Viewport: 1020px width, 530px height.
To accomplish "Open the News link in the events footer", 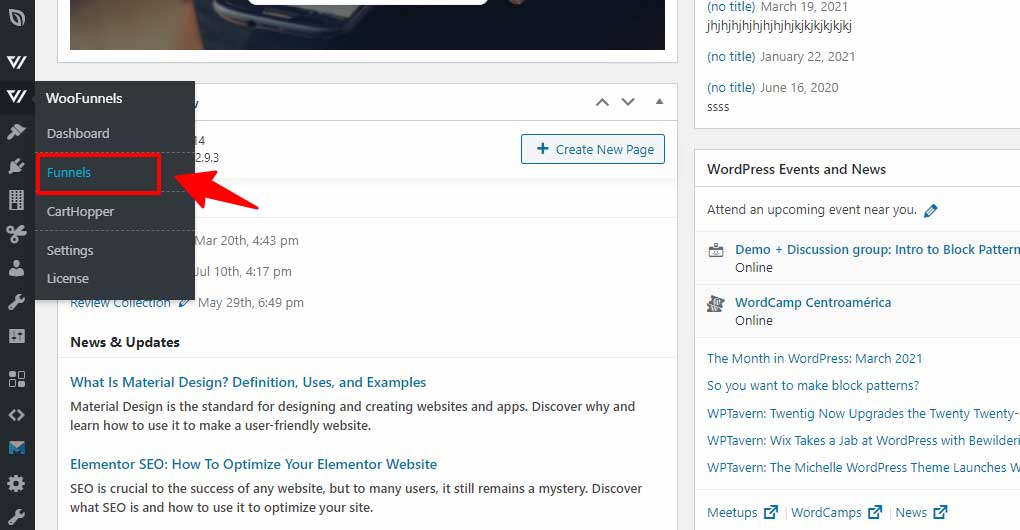I will (x=911, y=512).
